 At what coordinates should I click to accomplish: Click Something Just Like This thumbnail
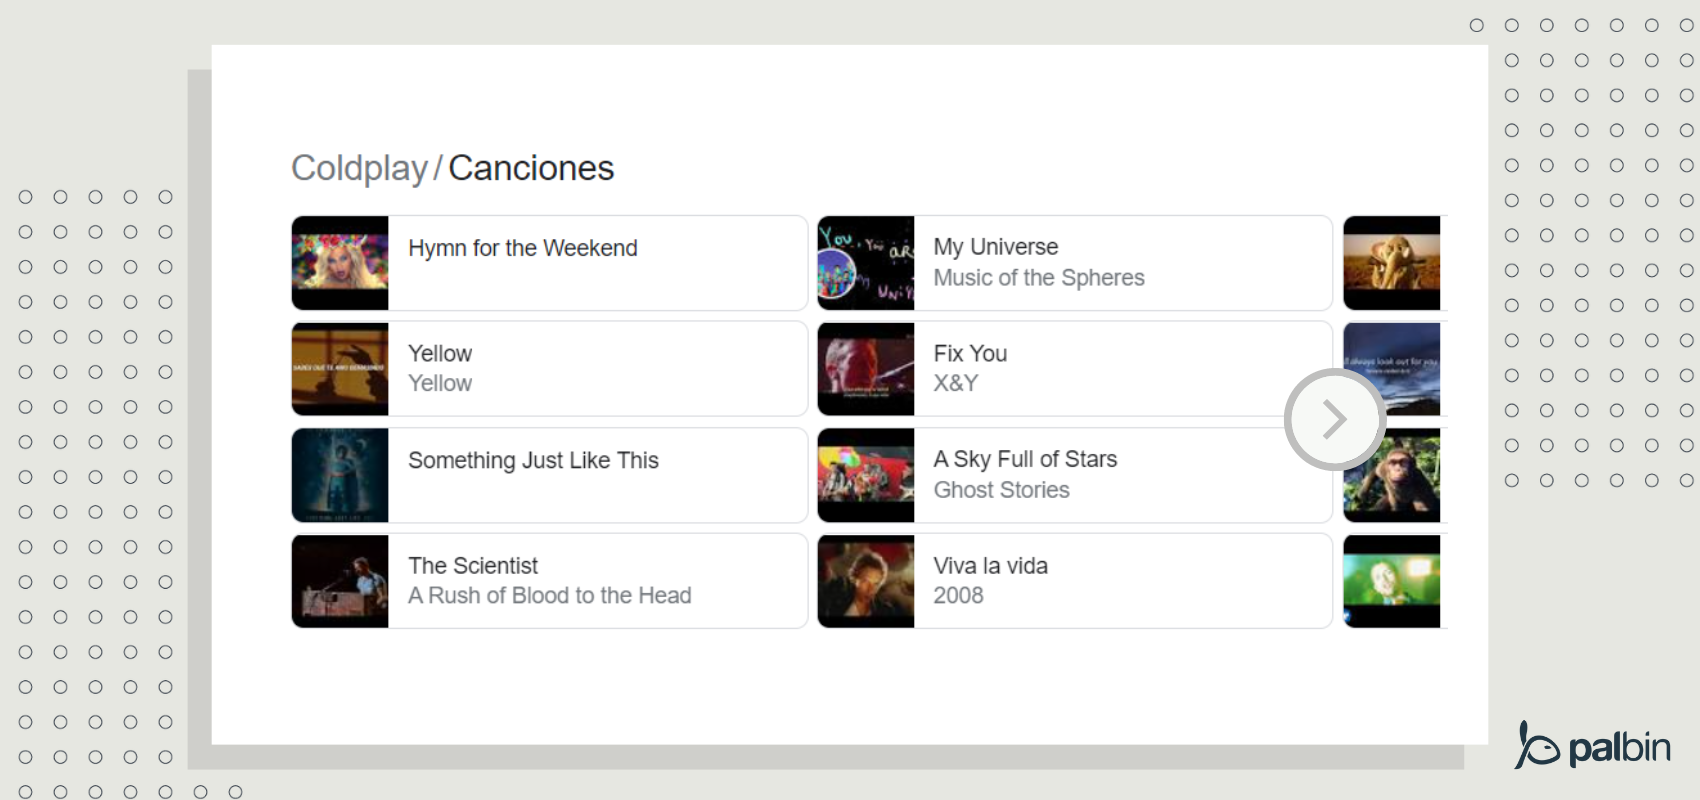pyautogui.click(x=340, y=475)
